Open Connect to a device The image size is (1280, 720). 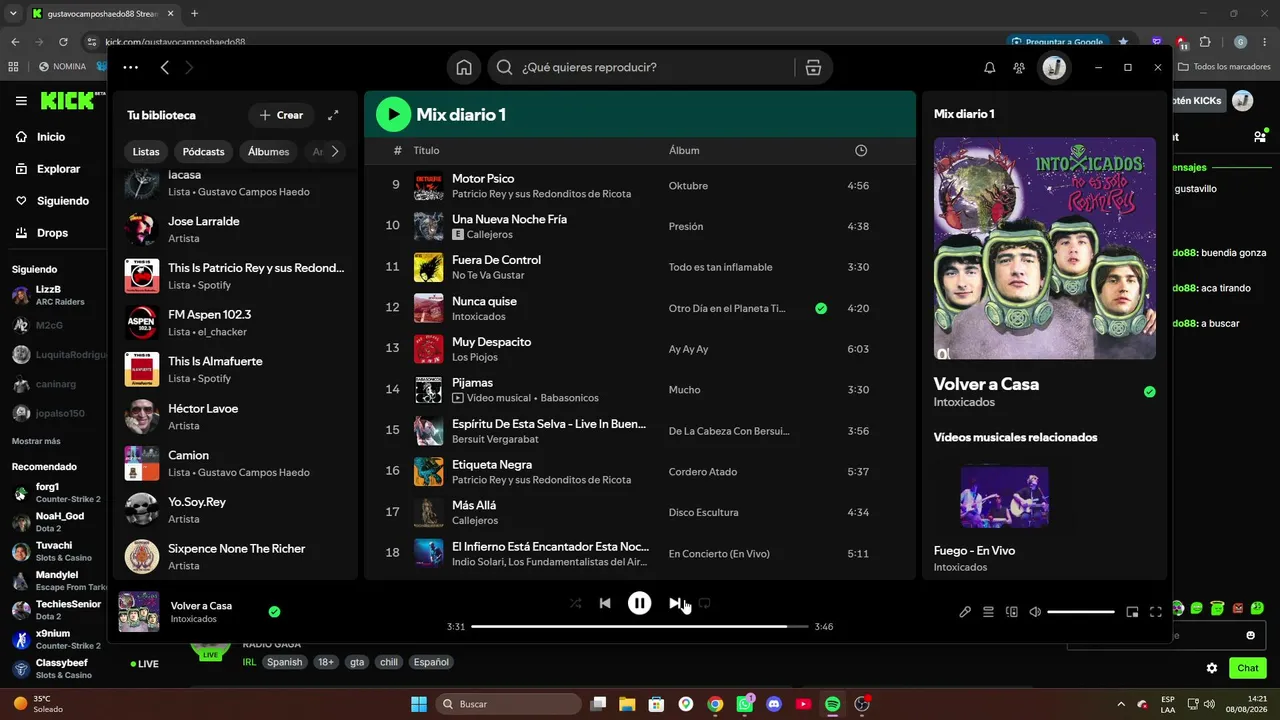pos(1011,612)
